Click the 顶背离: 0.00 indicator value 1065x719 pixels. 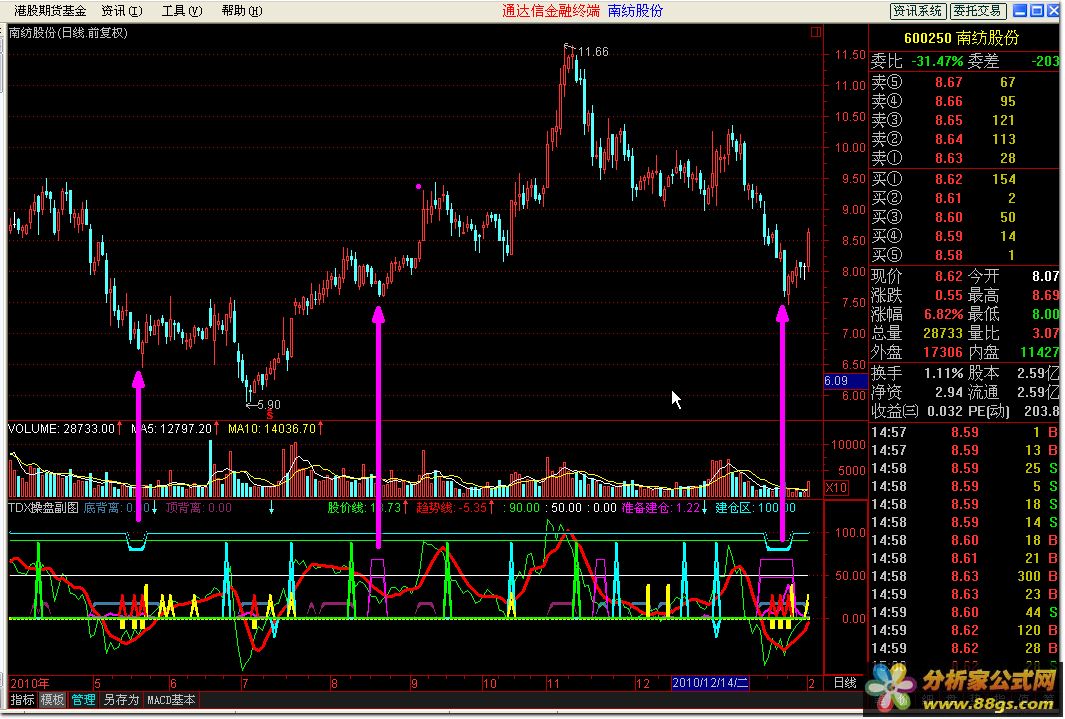pos(198,508)
